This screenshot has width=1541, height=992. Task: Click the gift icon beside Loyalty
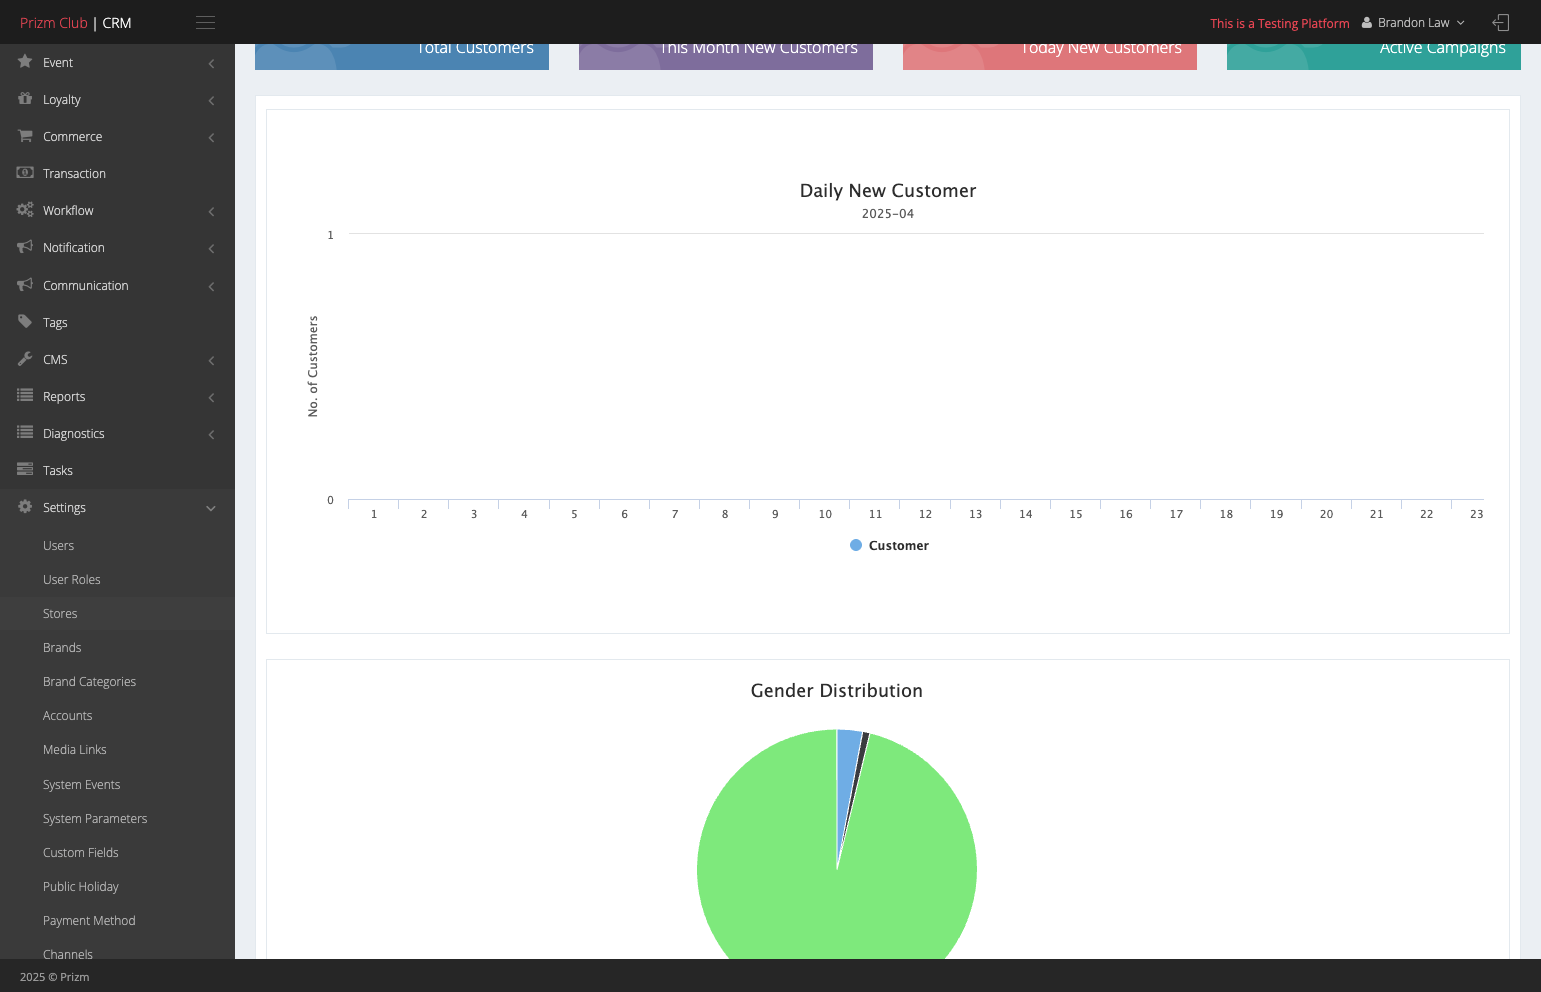pyautogui.click(x=25, y=99)
